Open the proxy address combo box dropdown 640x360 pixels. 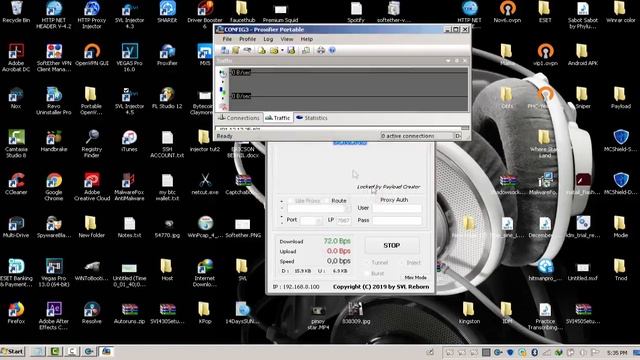[348, 209]
